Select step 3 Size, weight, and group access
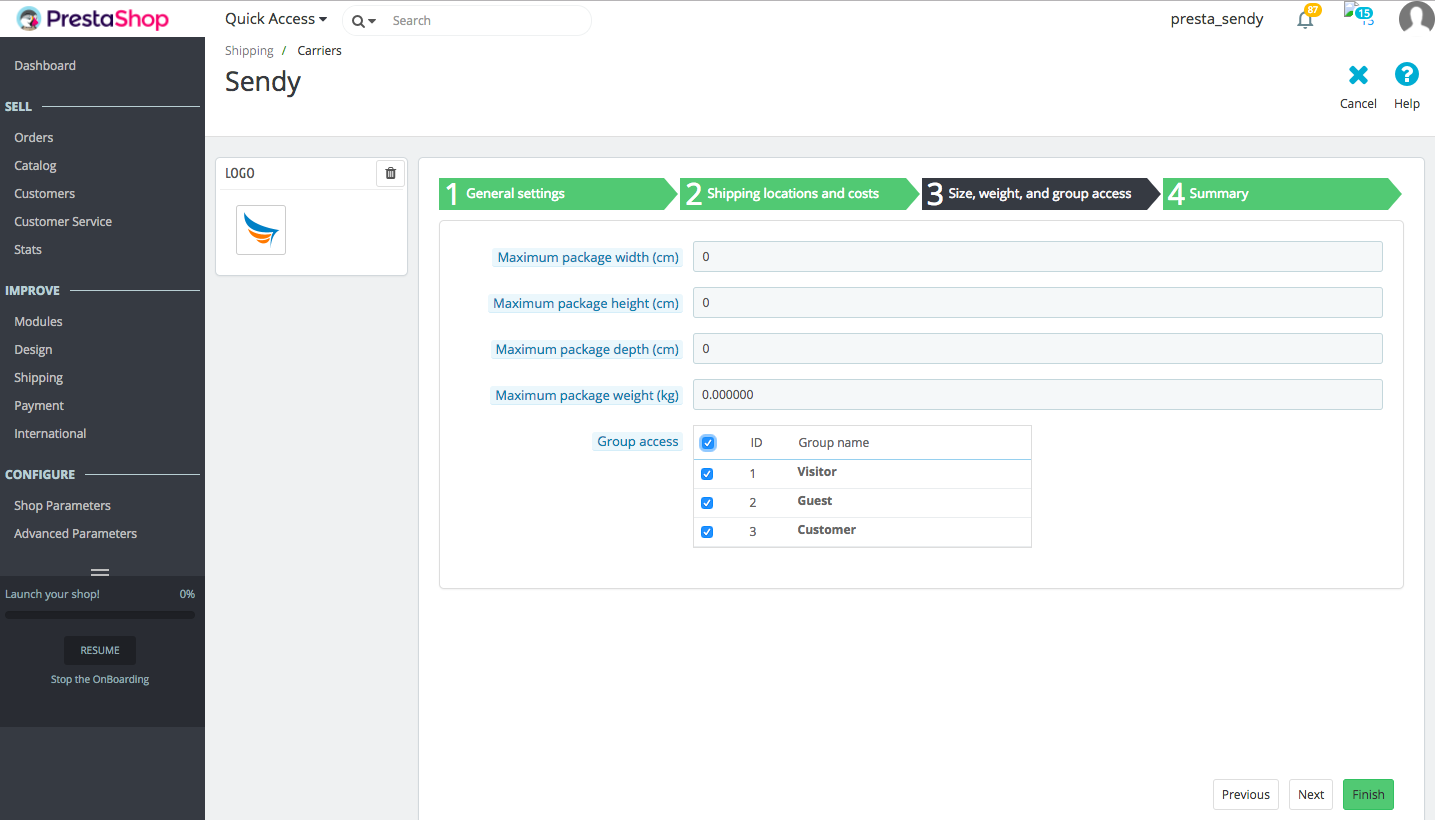 point(1040,194)
